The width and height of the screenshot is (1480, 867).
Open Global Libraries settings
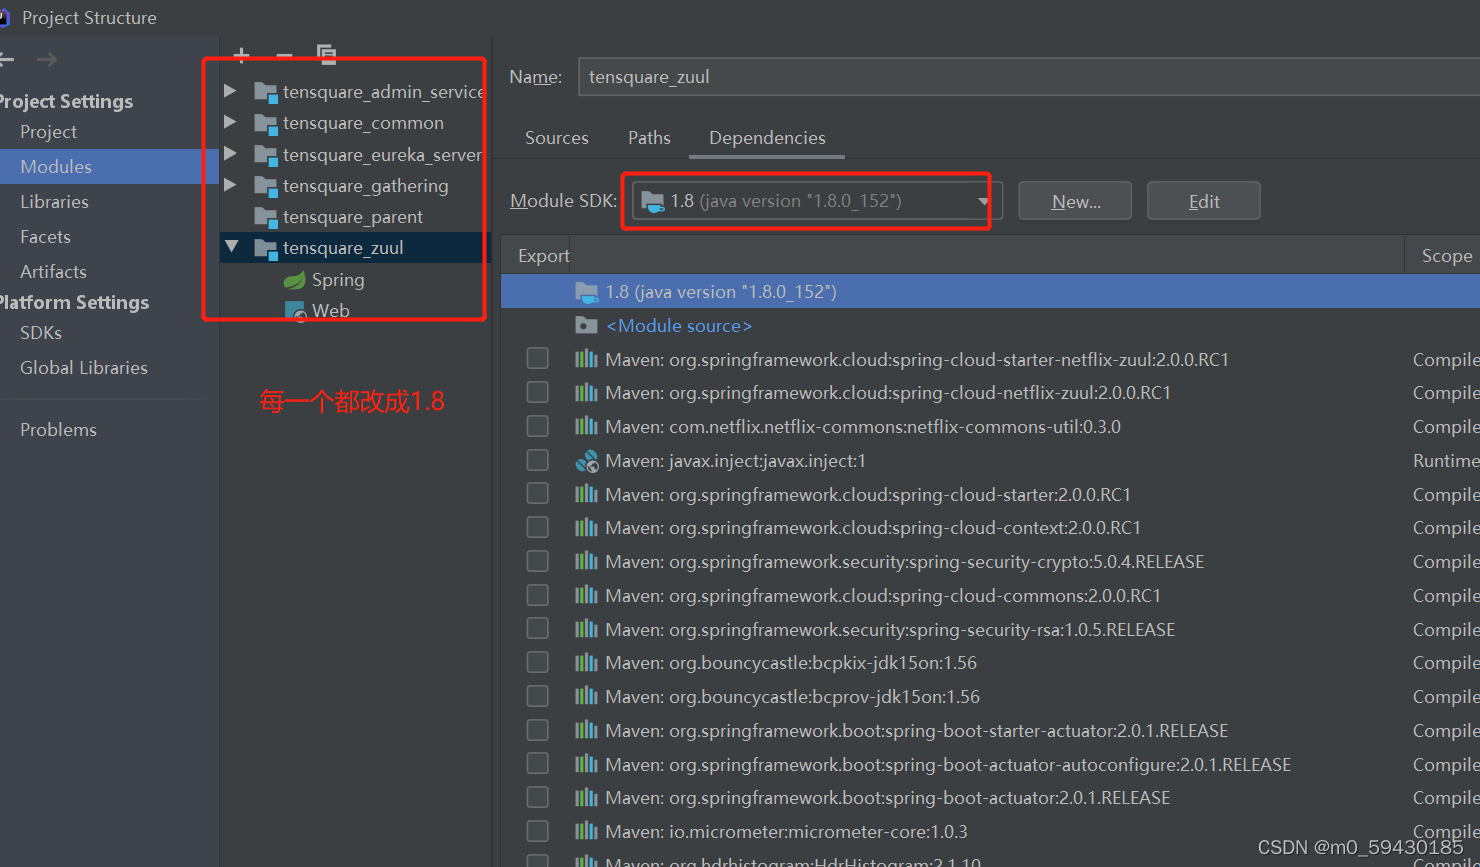pyautogui.click(x=84, y=368)
